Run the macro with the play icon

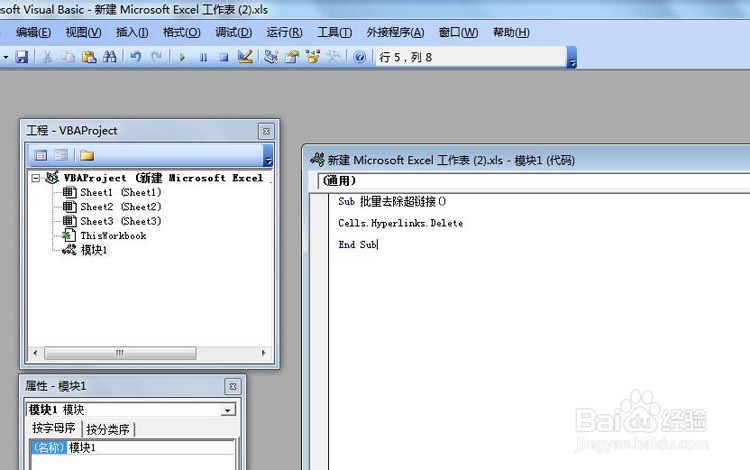tap(182, 57)
